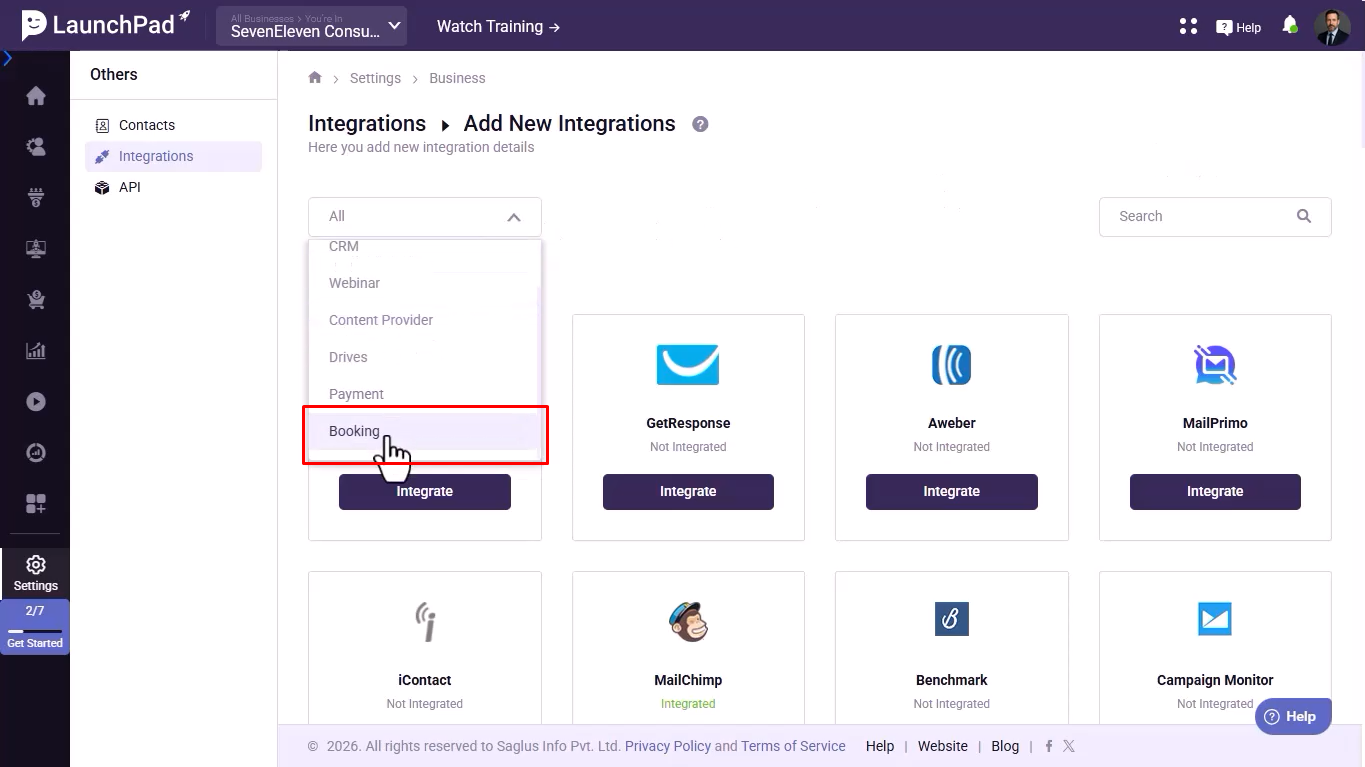Choose Webinar in the category list
Image resolution: width=1365 pixels, height=767 pixels.
coord(354,283)
